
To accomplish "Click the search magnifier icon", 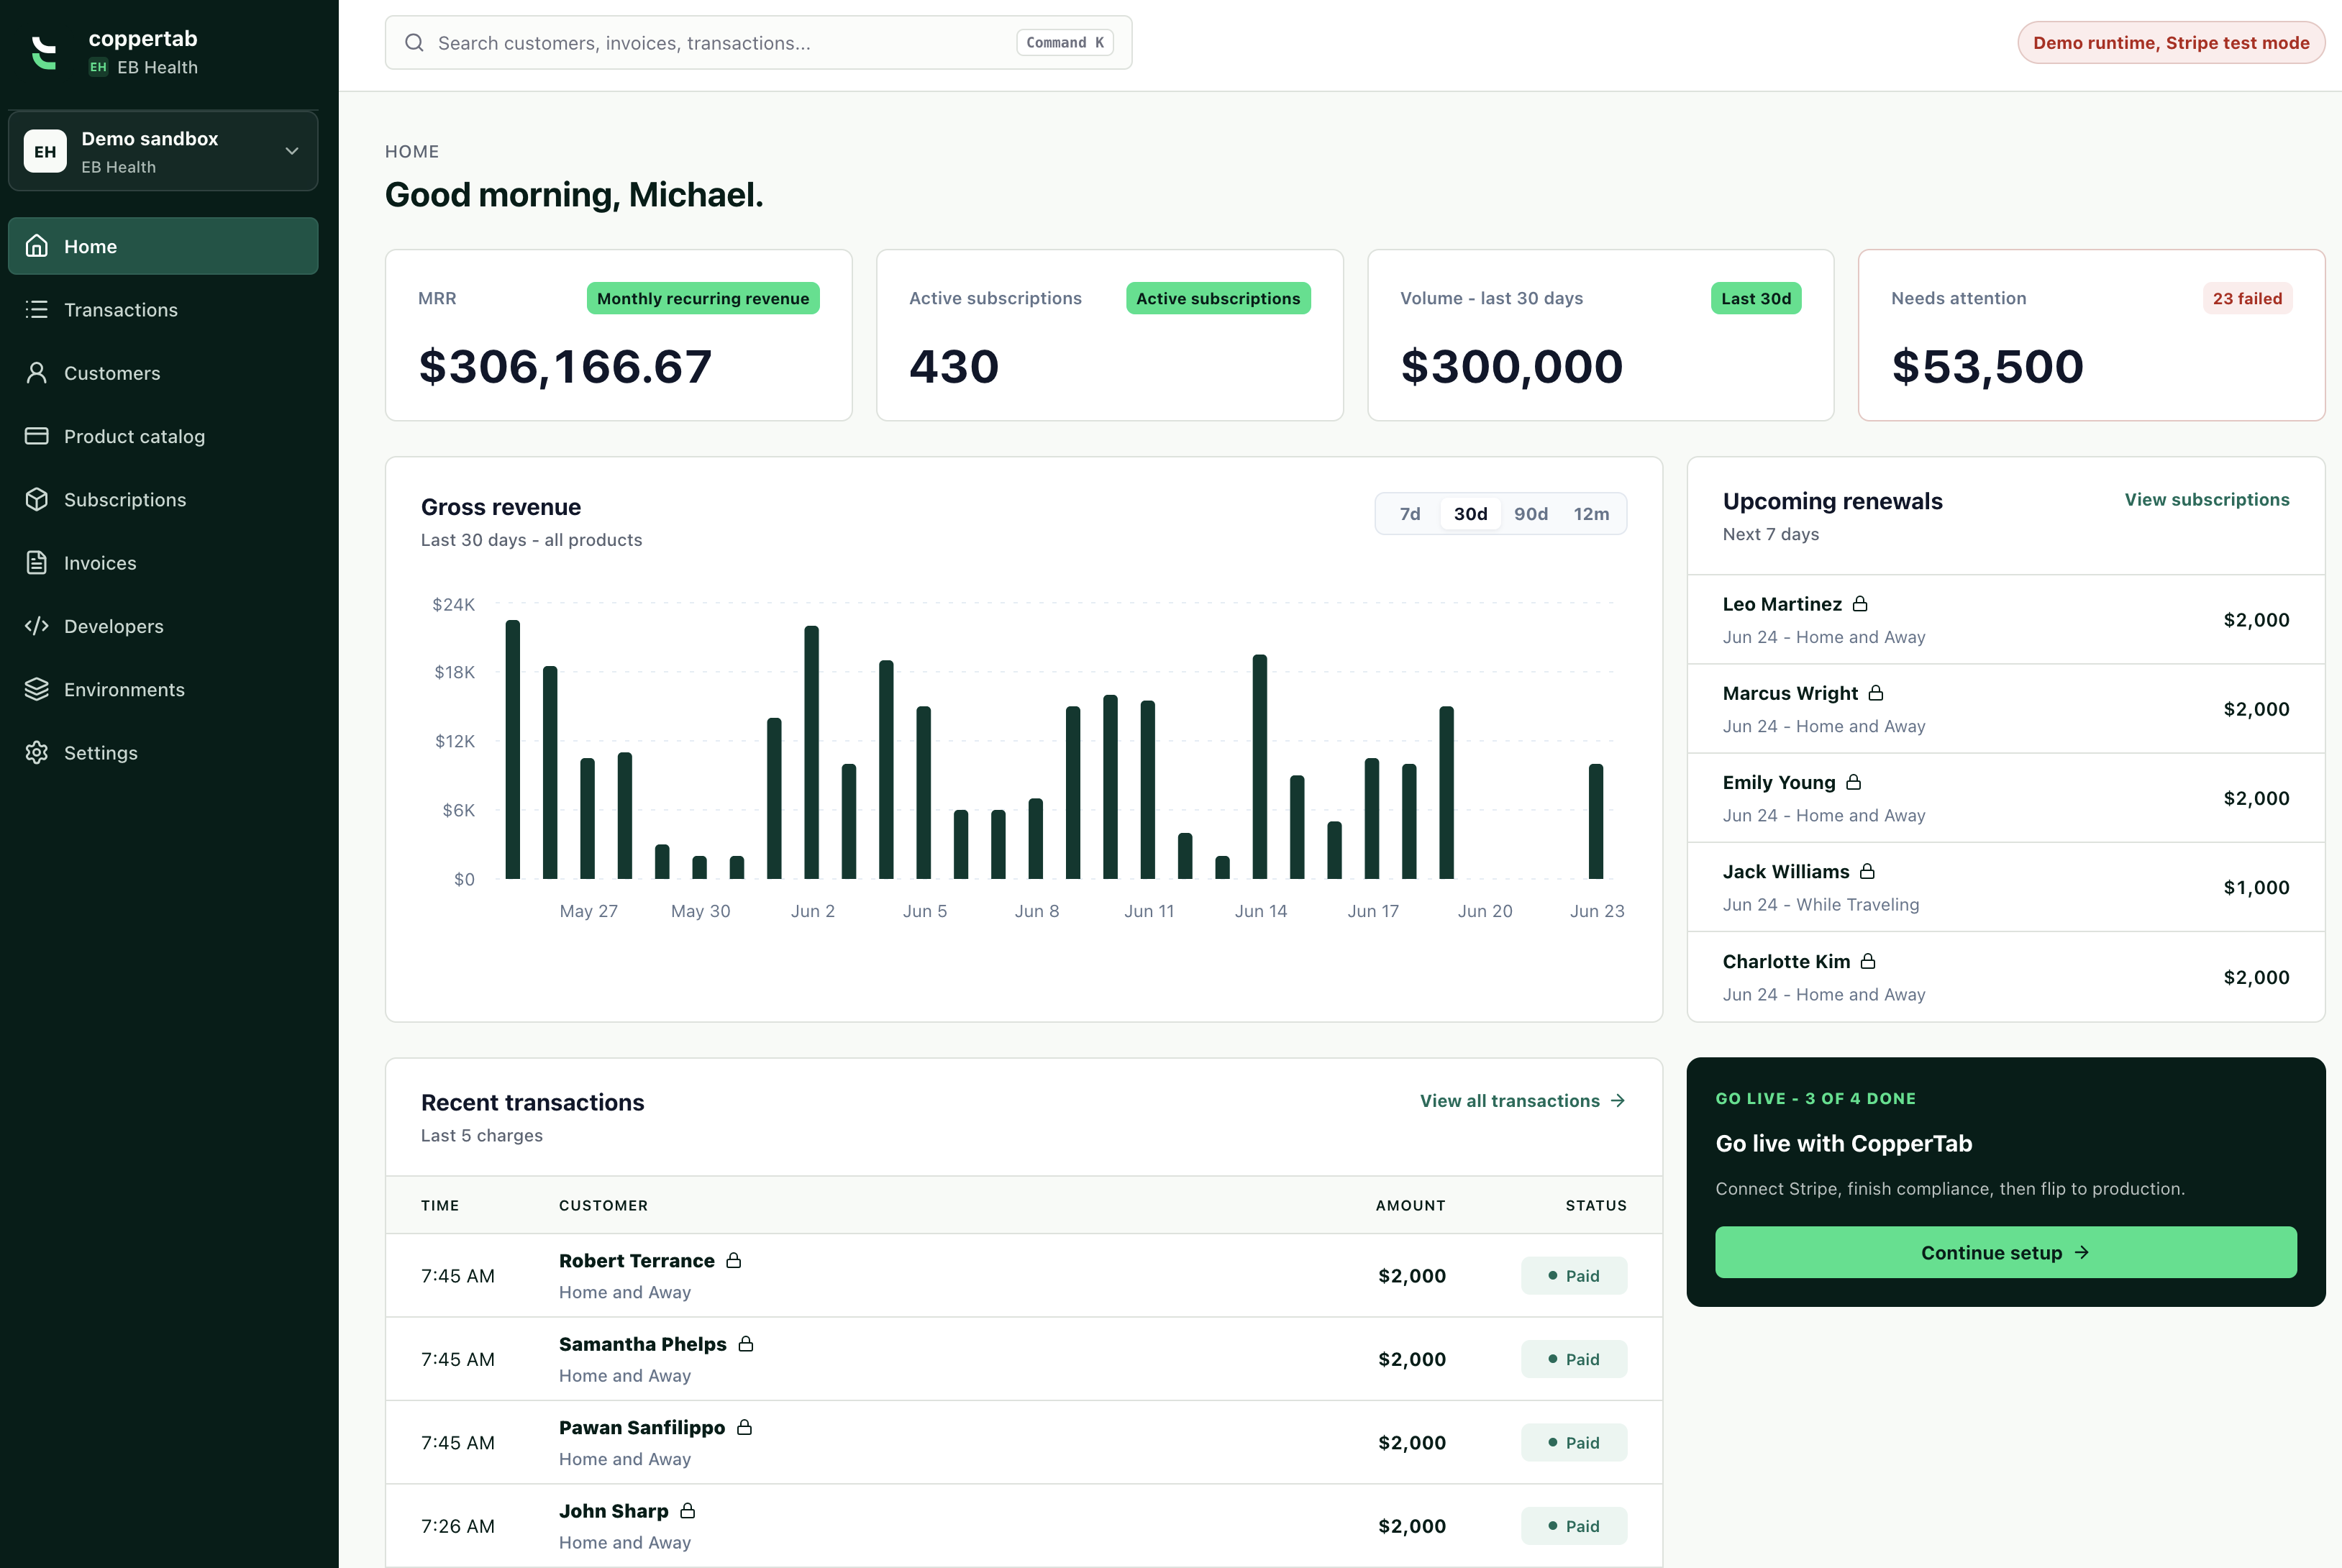I will [414, 43].
